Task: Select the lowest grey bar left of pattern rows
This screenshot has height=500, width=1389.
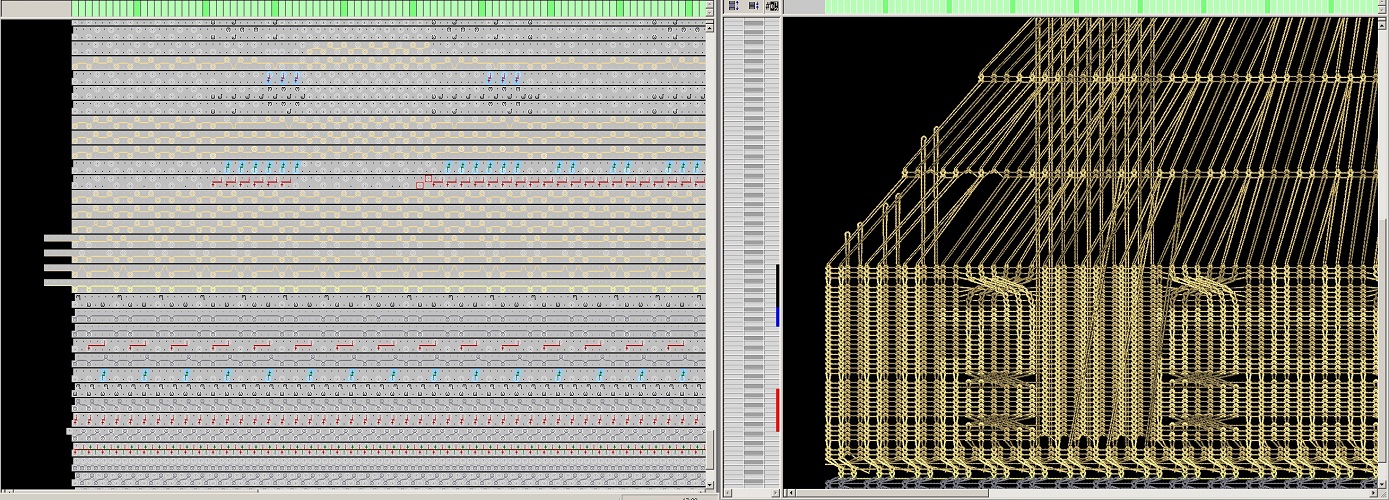Action: [57, 283]
